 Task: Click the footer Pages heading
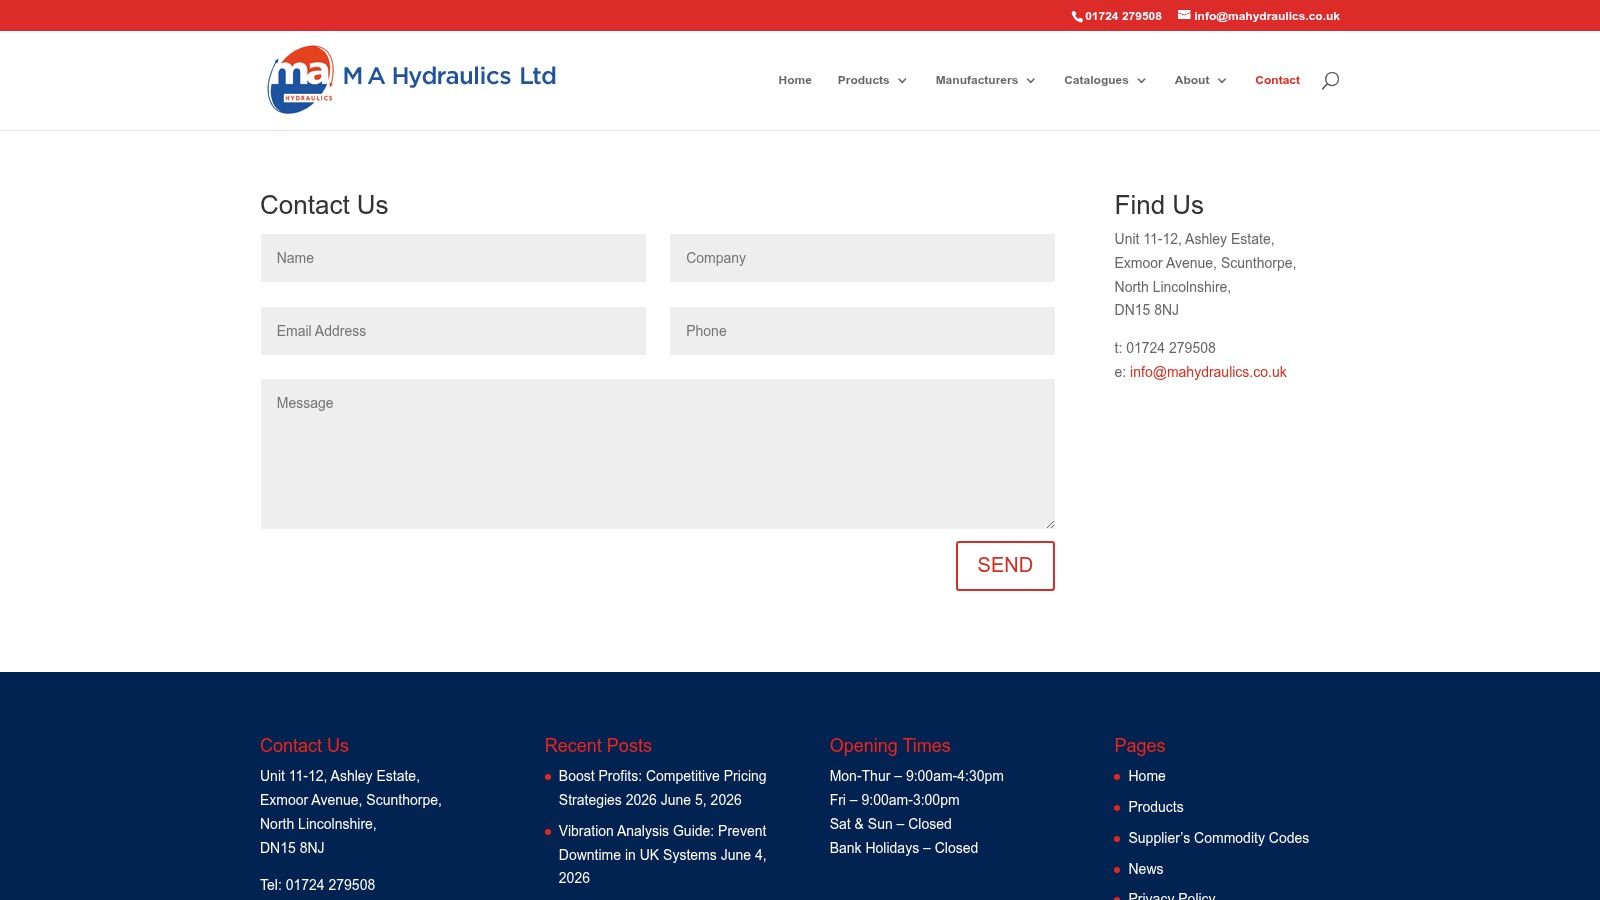pyautogui.click(x=1140, y=746)
